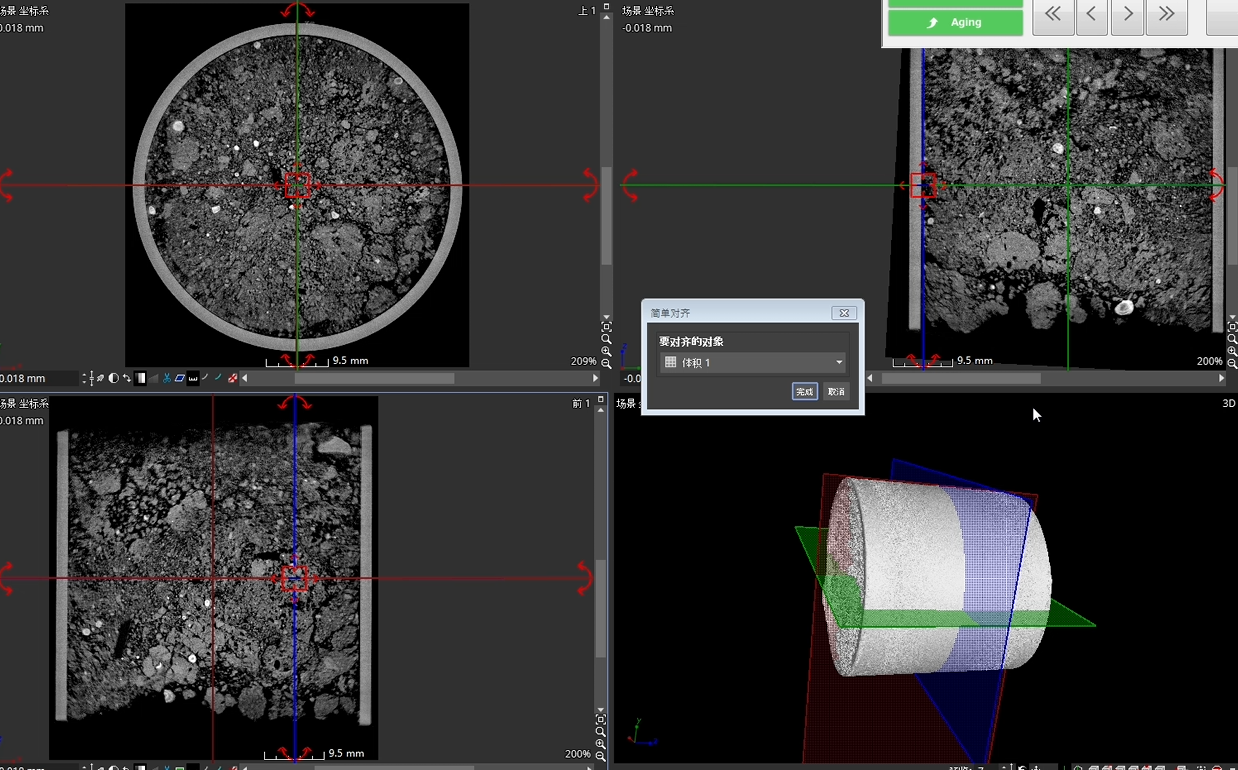
Task: Click the top-right view horizontal slice scrollbar
Action: pyautogui.click(x=960, y=379)
